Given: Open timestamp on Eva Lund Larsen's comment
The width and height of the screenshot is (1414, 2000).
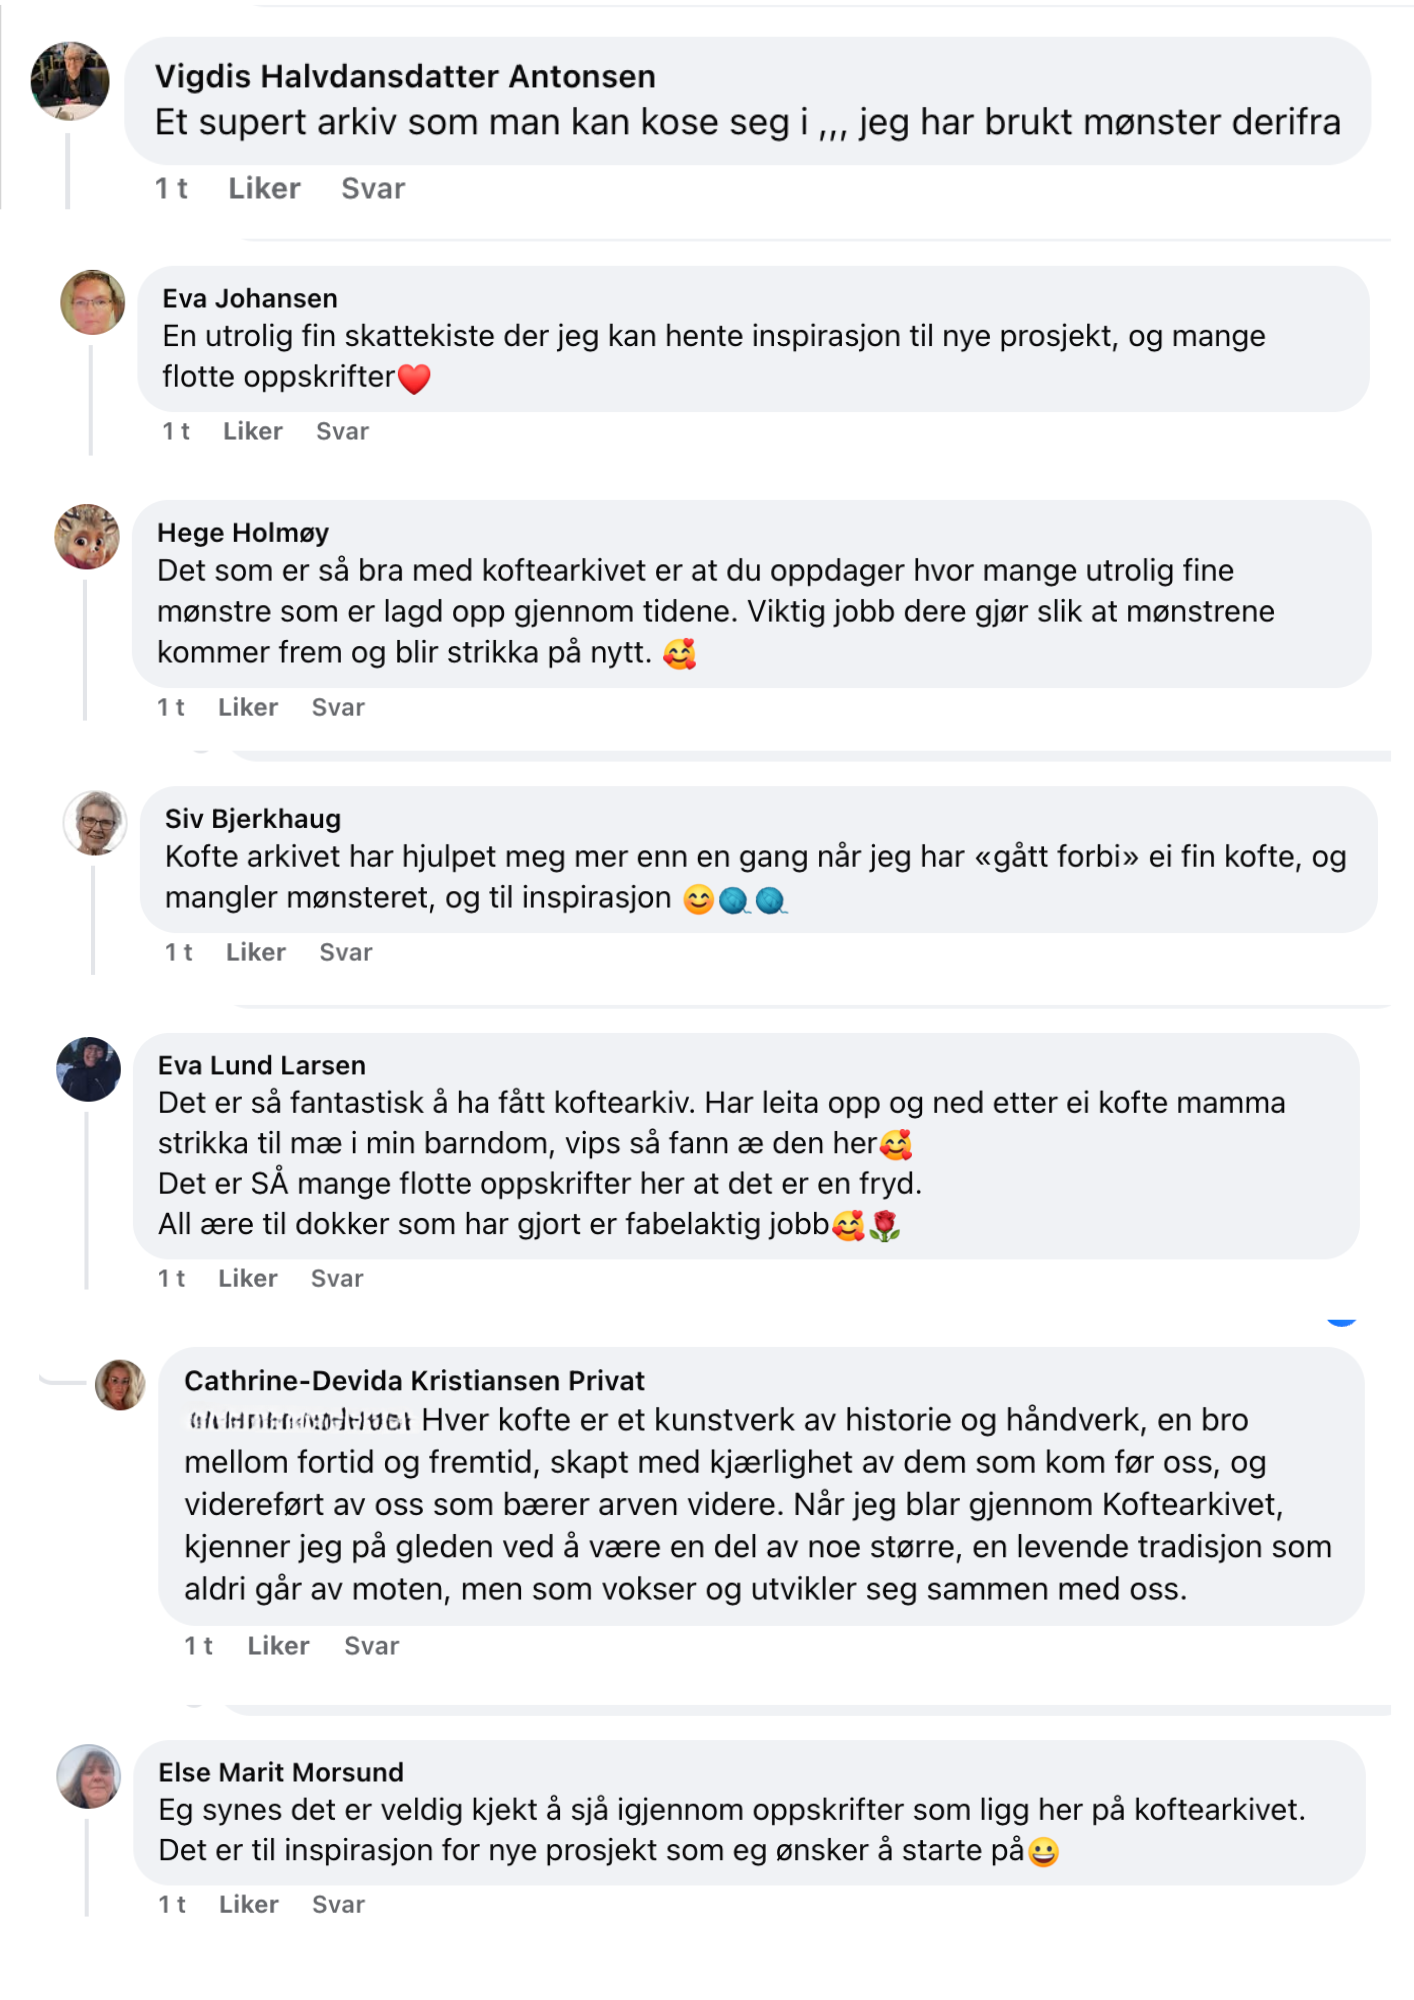Looking at the screenshot, I should 172,1278.
